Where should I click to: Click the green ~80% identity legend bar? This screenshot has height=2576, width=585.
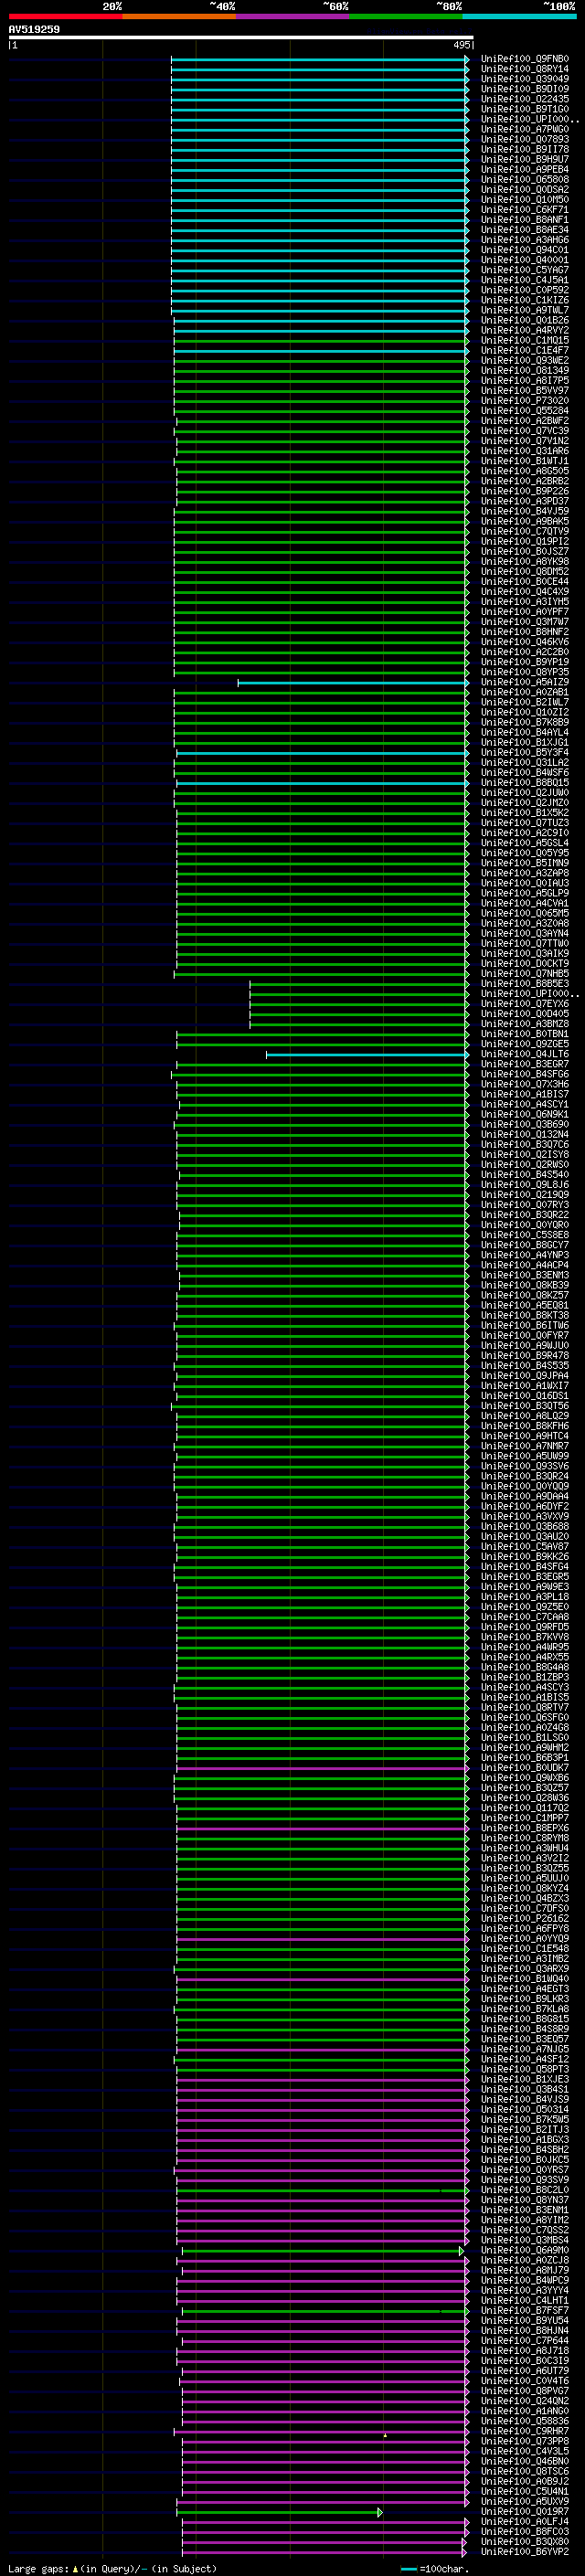click(x=406, y=16)
